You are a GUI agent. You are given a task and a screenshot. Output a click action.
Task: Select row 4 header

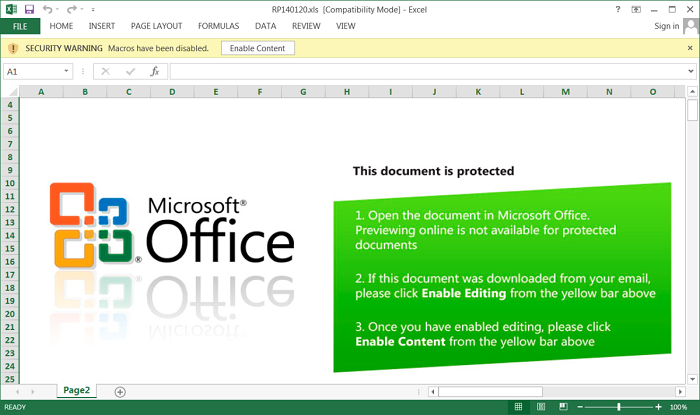click(10, 105)
